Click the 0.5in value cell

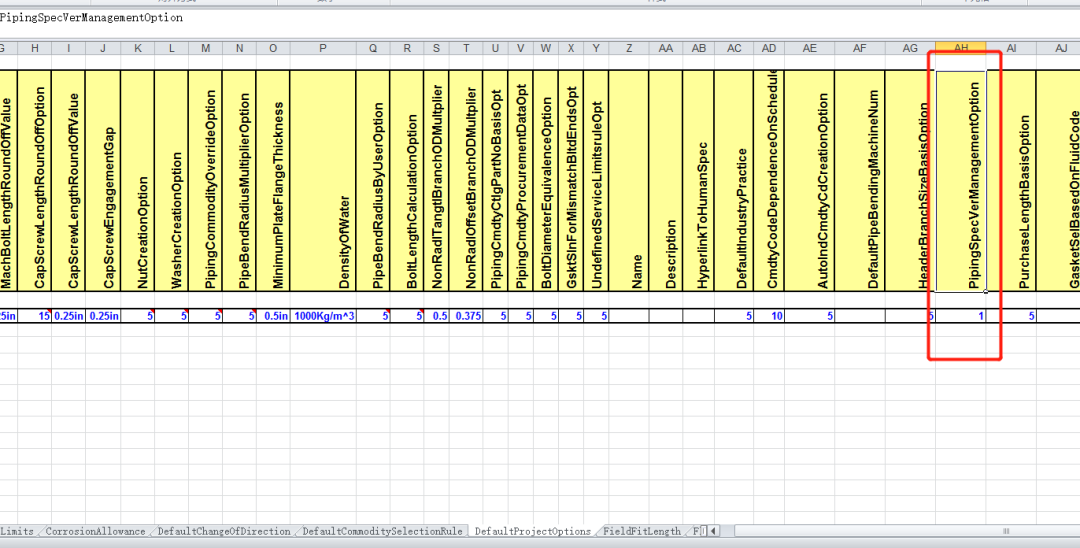click(x=273, y=316)
